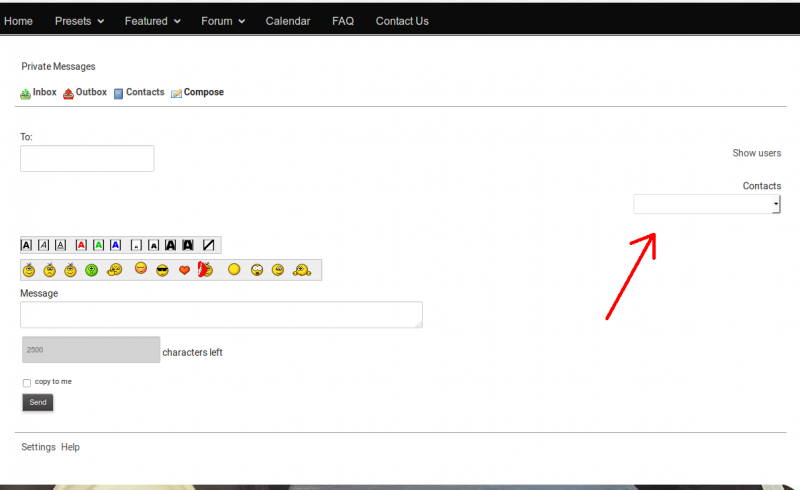Insert the green smiley emoticon
The width and height of the screenshot is (800, 490).
pos(92,270)
